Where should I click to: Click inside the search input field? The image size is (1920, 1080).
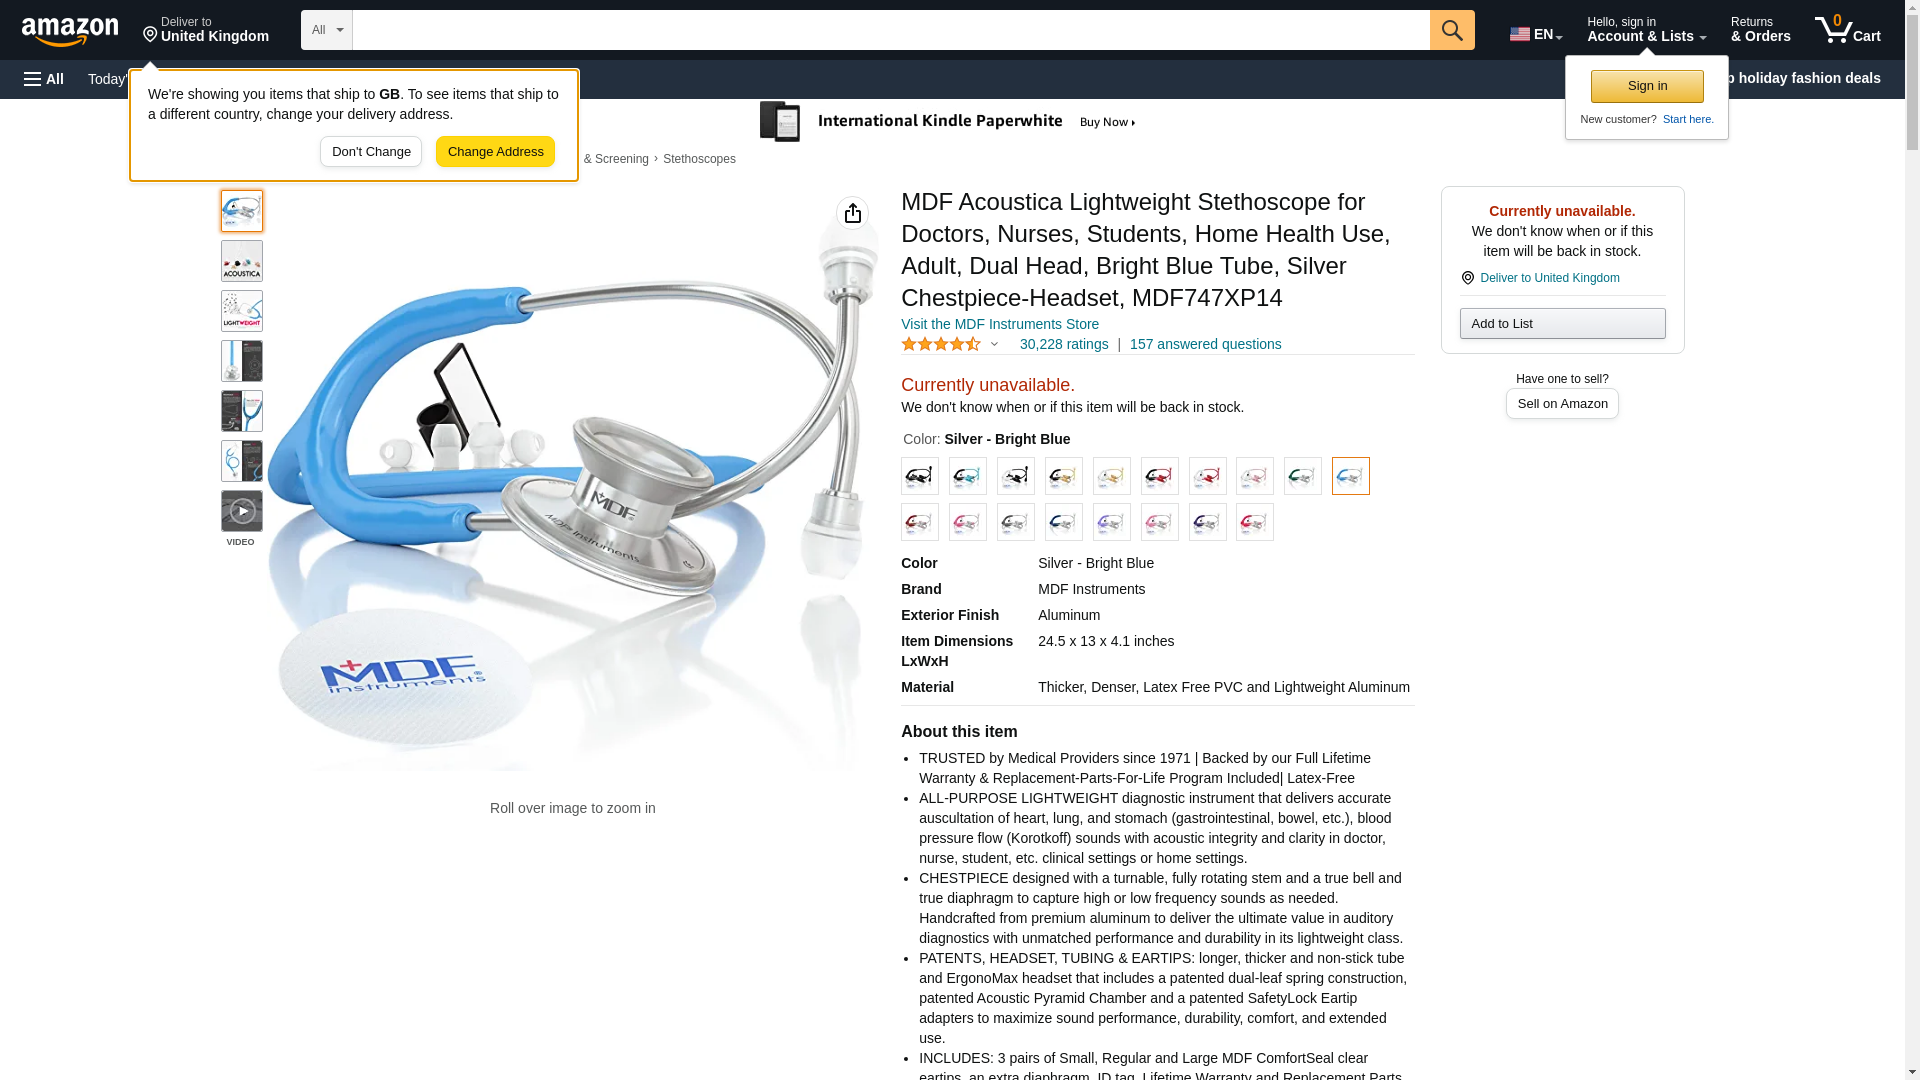891,30
